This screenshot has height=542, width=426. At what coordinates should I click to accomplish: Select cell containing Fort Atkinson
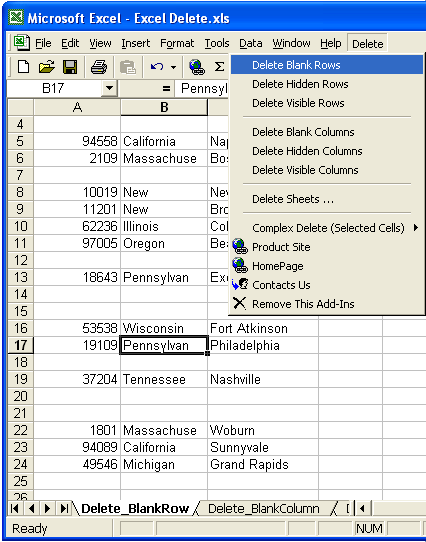click(263, 328)
